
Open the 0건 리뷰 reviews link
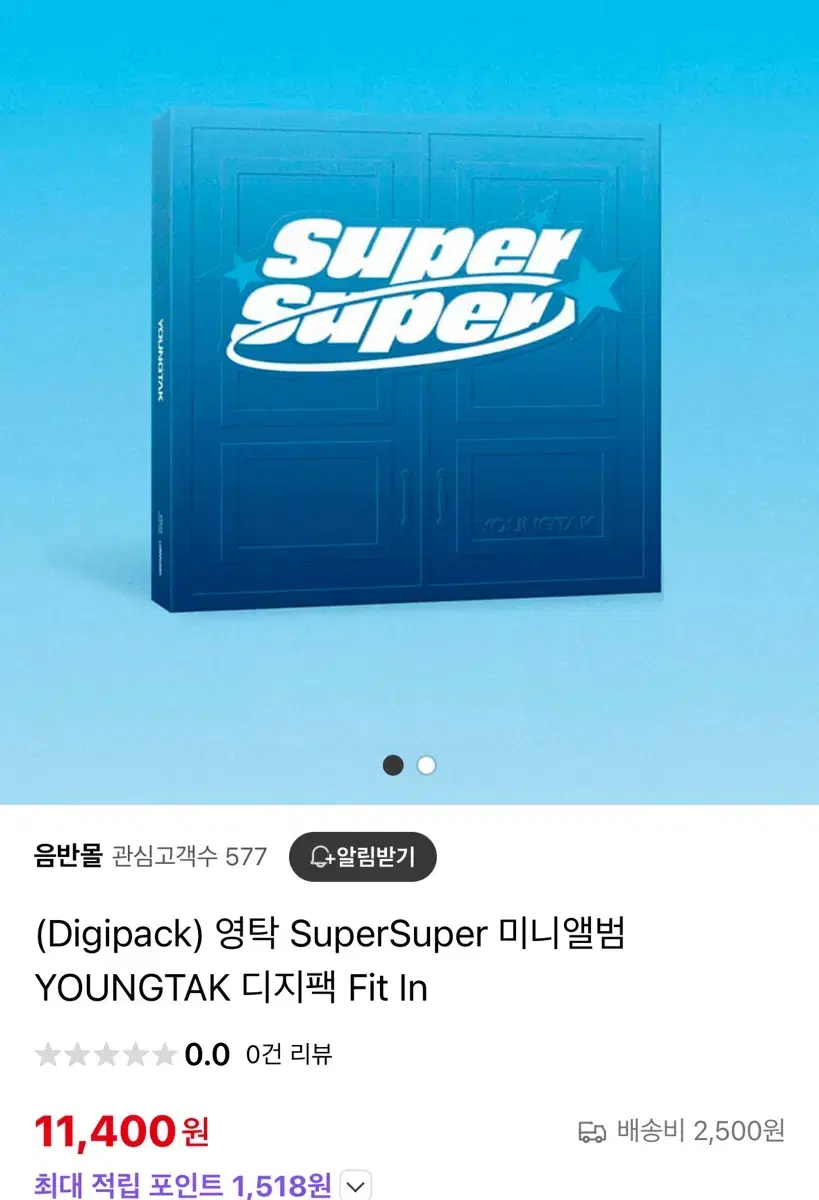[x=289, y=1053]
